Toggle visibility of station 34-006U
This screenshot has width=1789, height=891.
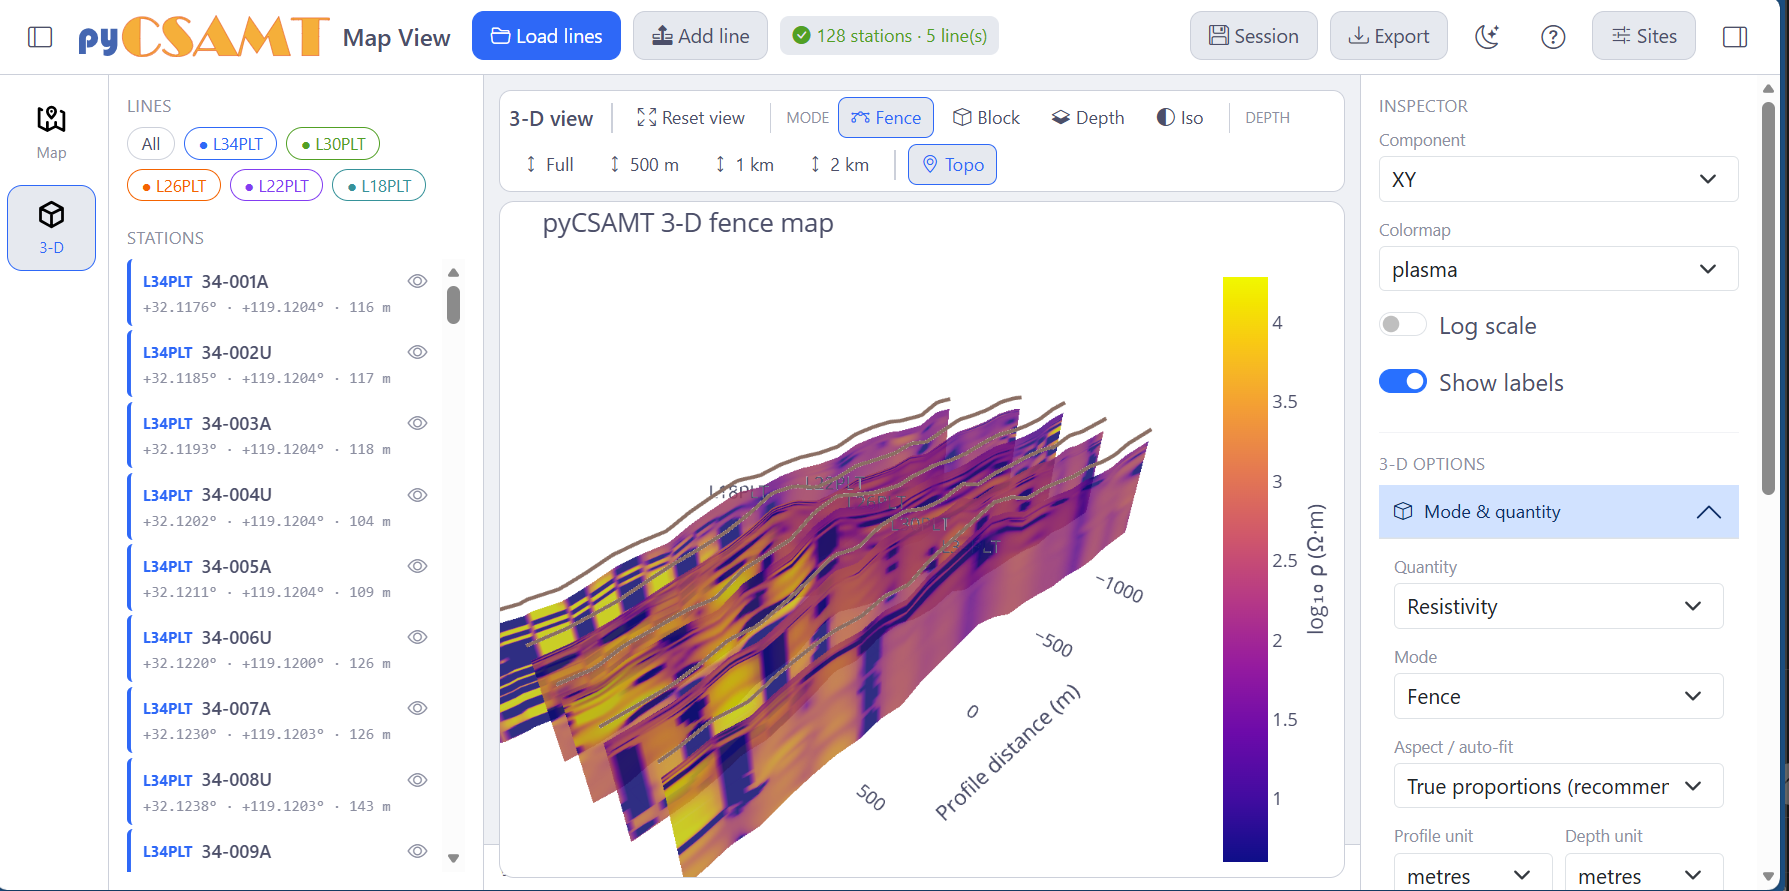(418, 637)
